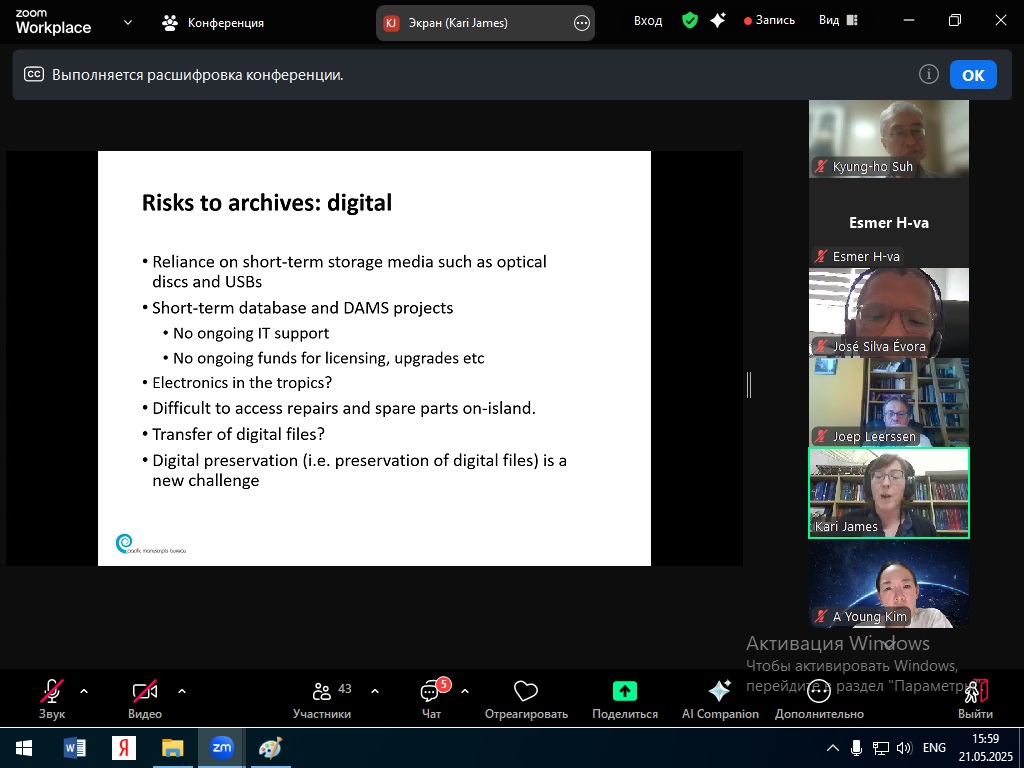Screen dimensions: 1024x768
Task: Select A Young Kim video thumbnail
Action: [x=889, y=584]
